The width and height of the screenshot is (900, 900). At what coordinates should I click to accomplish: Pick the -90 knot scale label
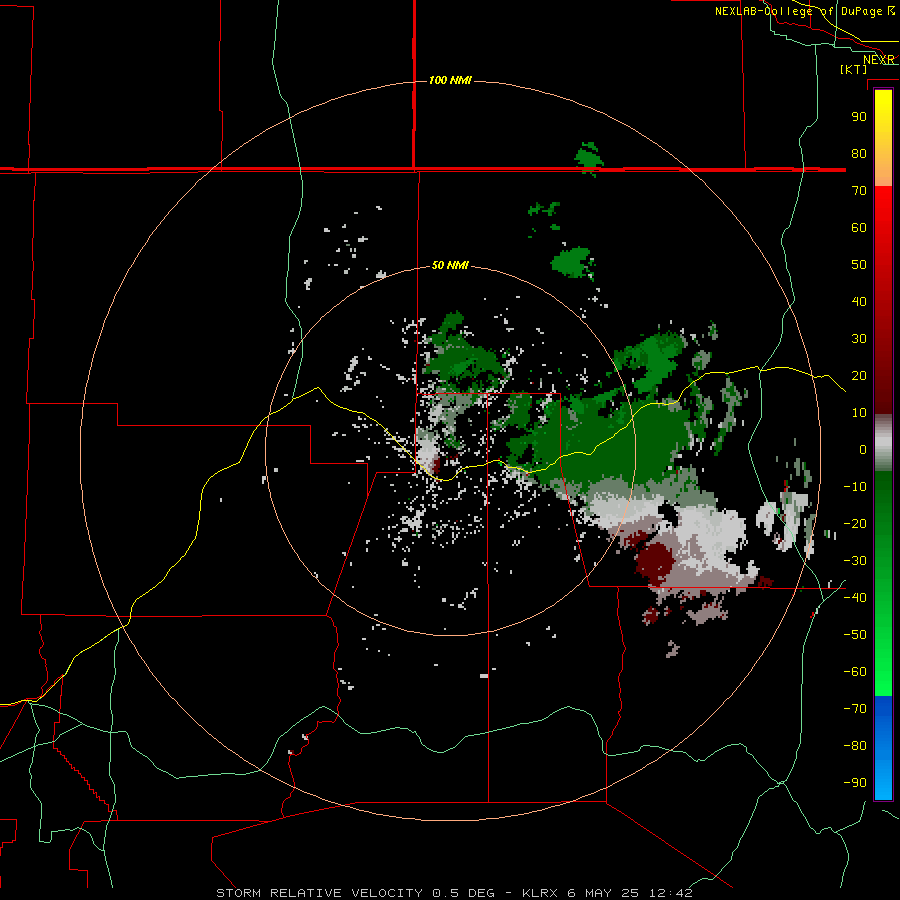(855, 783)
